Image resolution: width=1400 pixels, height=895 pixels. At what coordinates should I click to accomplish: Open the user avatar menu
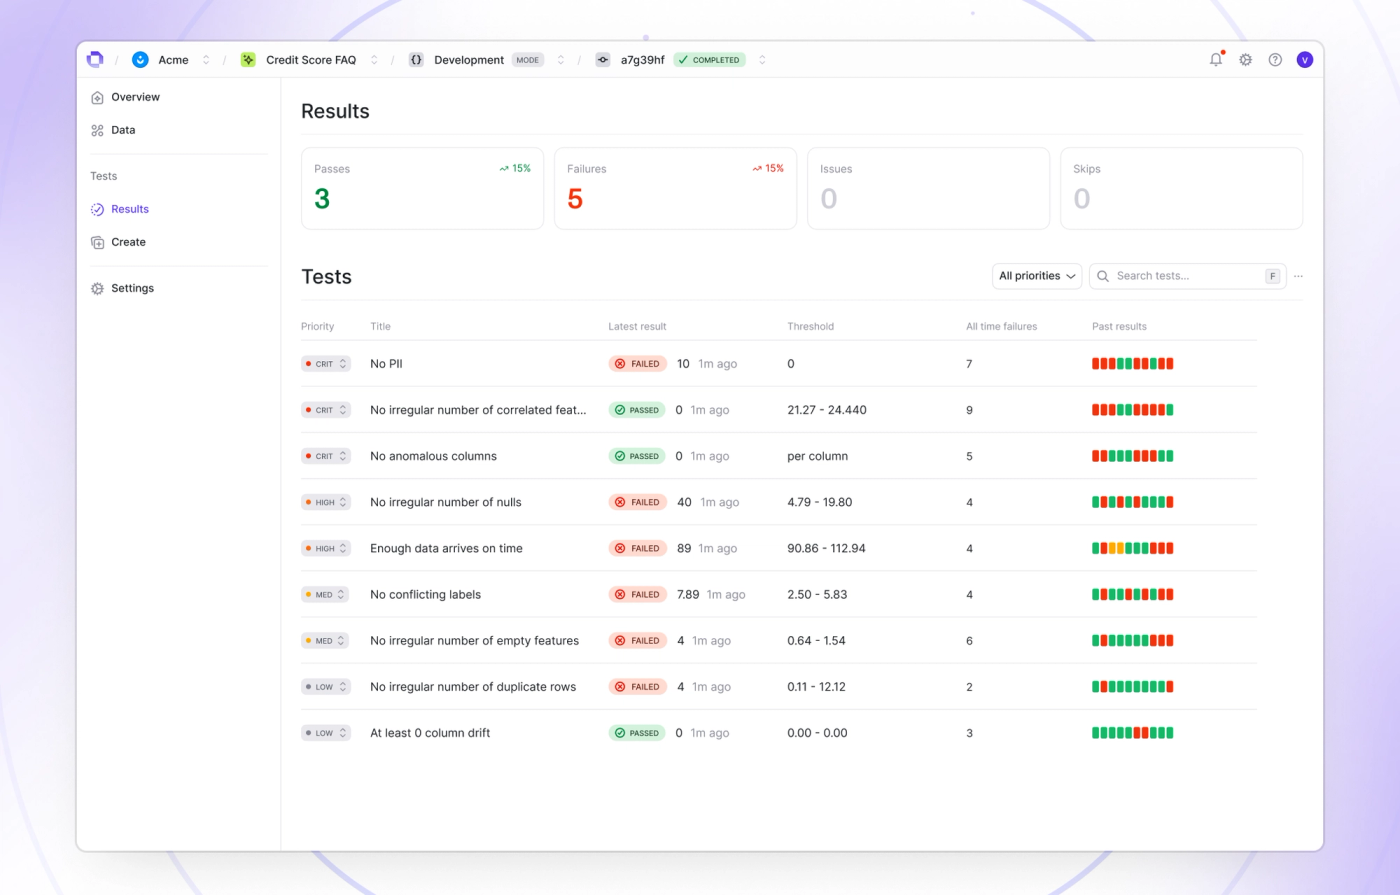[x=1305, y=60]
